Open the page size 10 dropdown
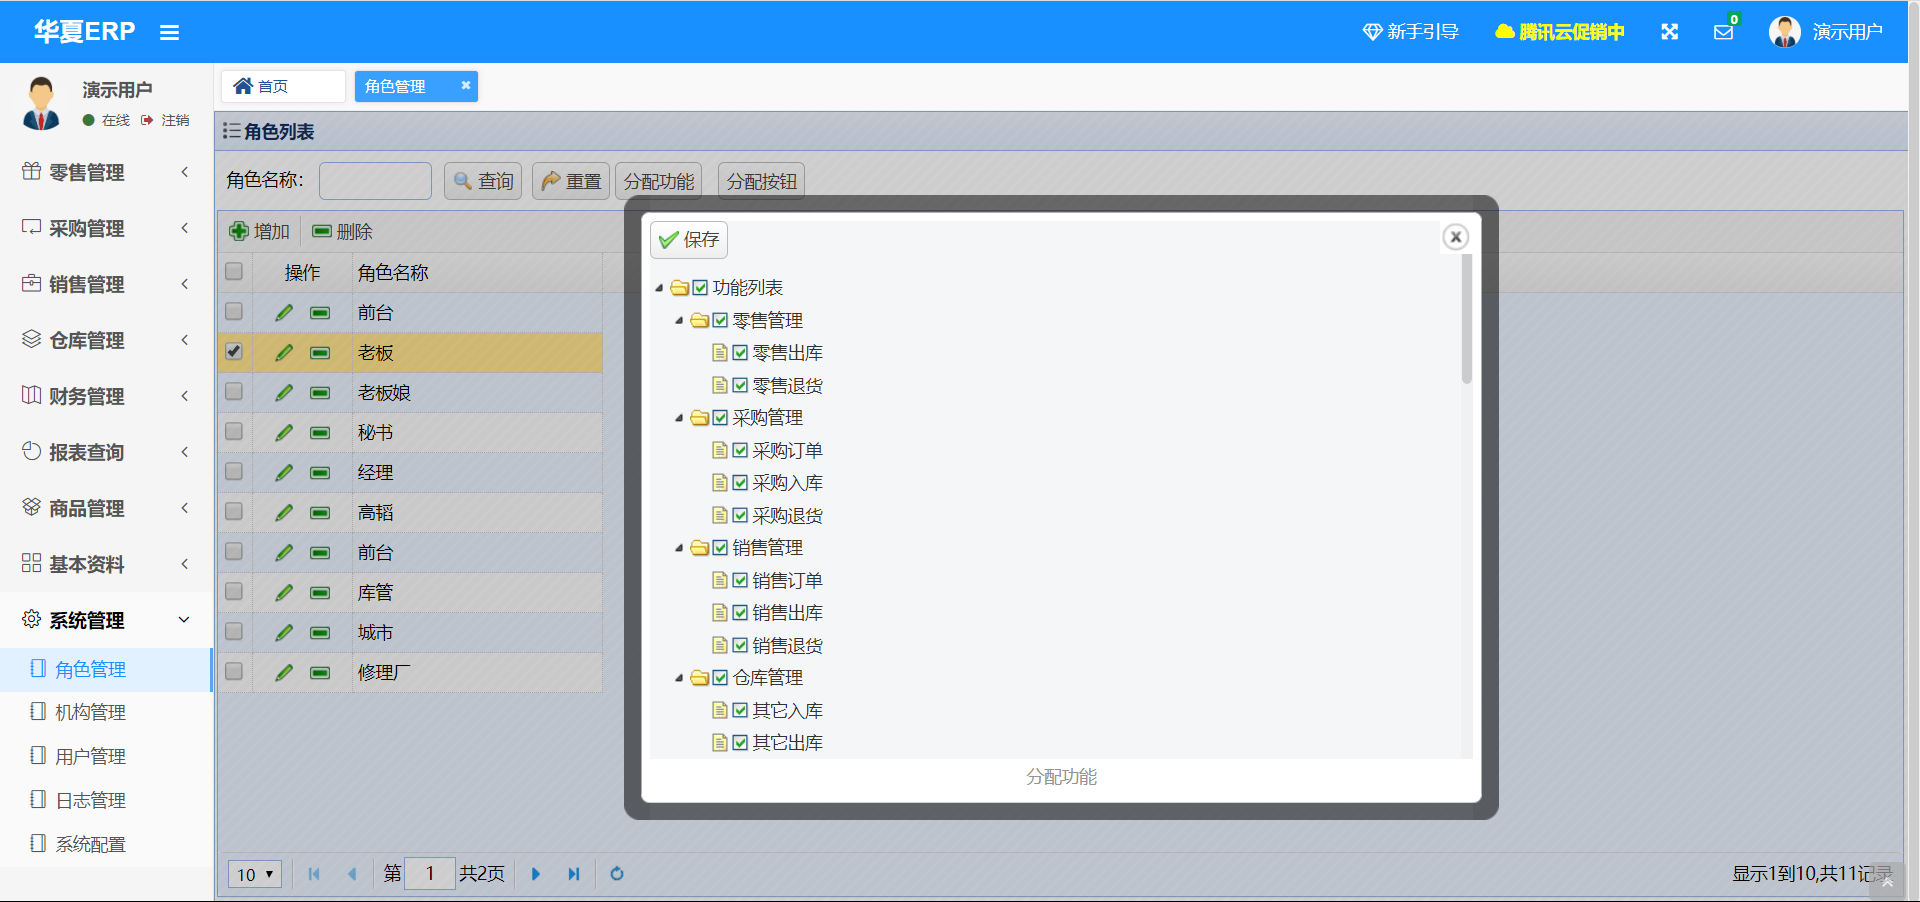Viewport: 1920px width, 902px height. click(255, 874)
